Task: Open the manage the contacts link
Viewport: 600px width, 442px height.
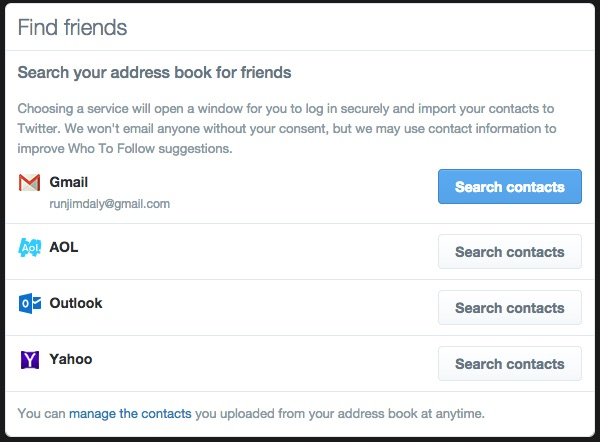Action: (x=130, y=414)
